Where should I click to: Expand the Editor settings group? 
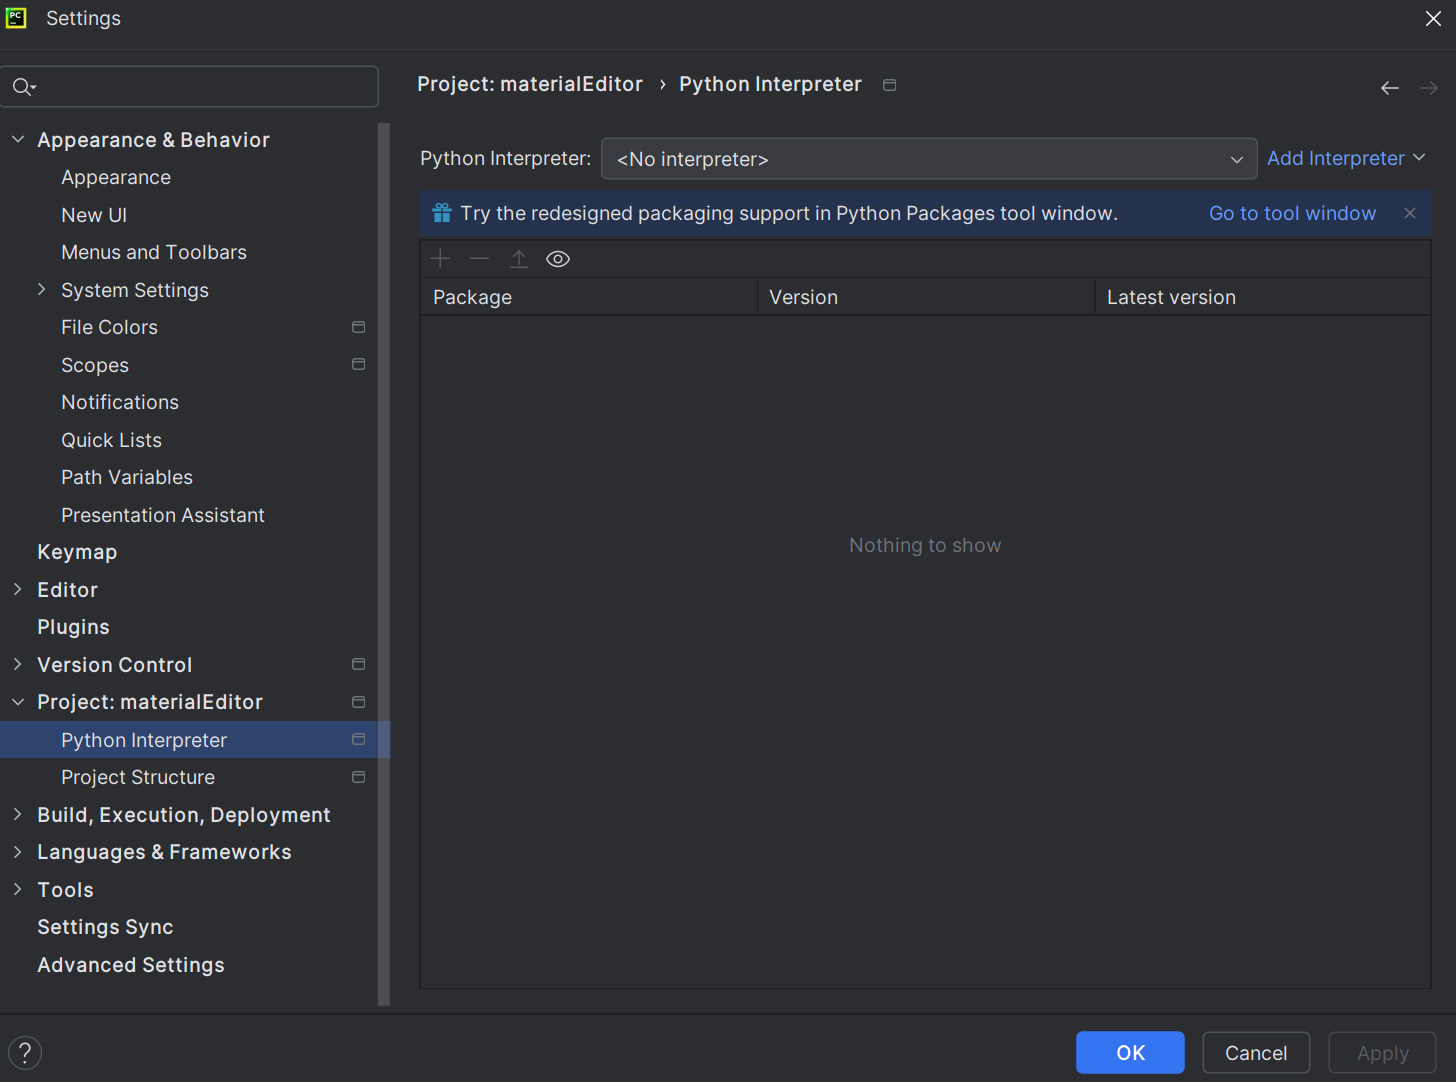(18, 590)
